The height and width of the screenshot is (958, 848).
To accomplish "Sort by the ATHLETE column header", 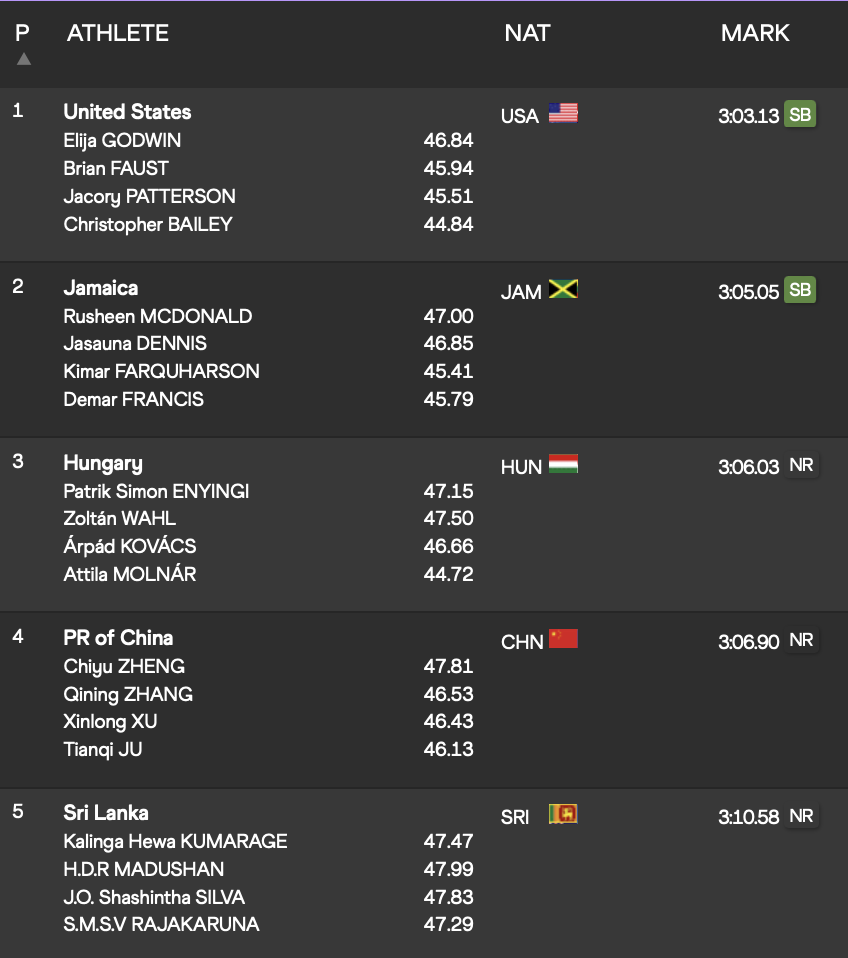I will [x=118, y=33].
